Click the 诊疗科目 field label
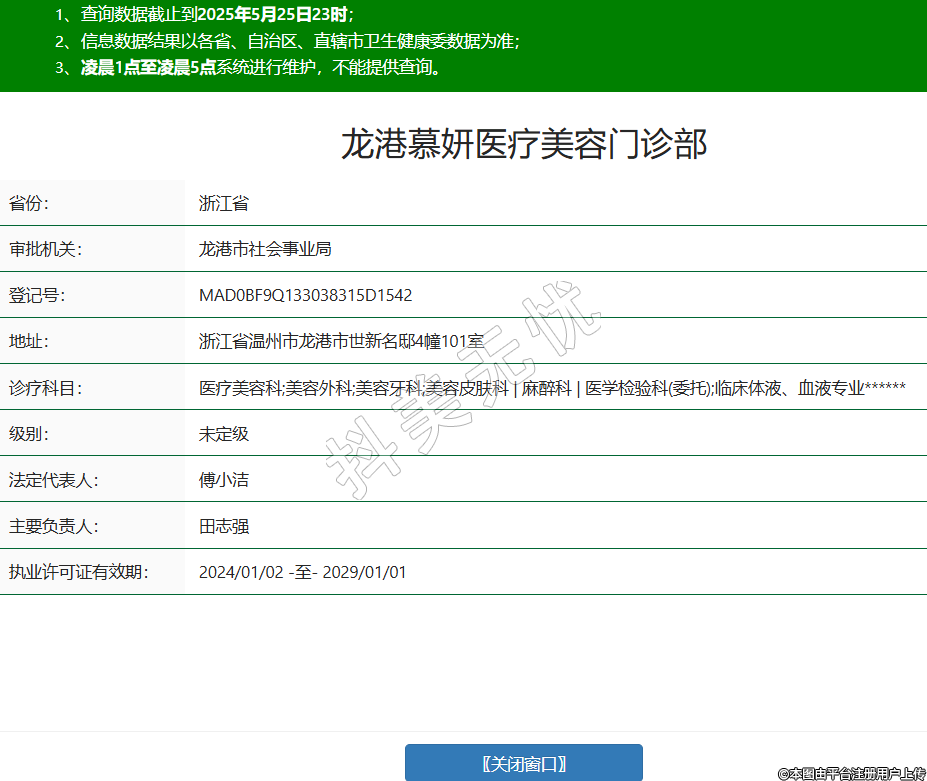Viewport: 927px width, 781px height. click(44, 388)
